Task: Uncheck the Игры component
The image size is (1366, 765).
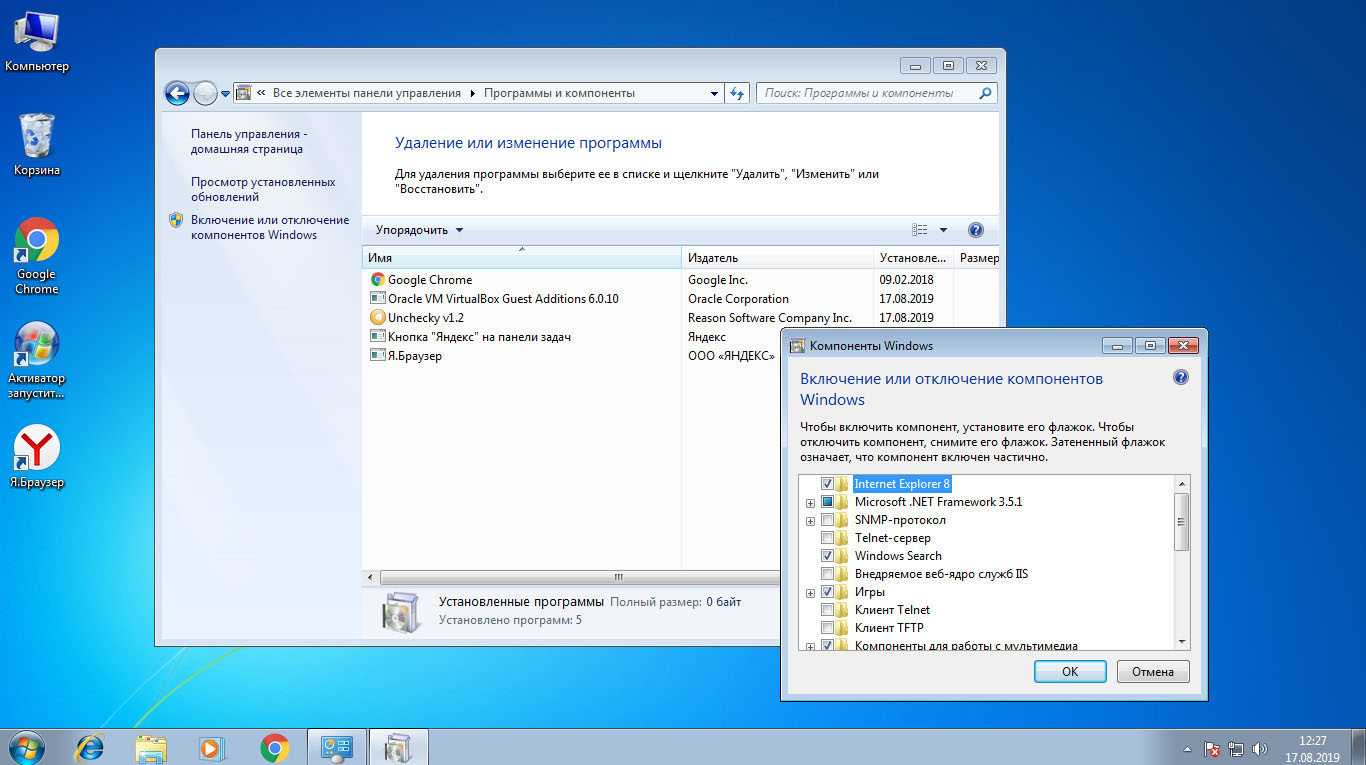Action: point(827,592)
